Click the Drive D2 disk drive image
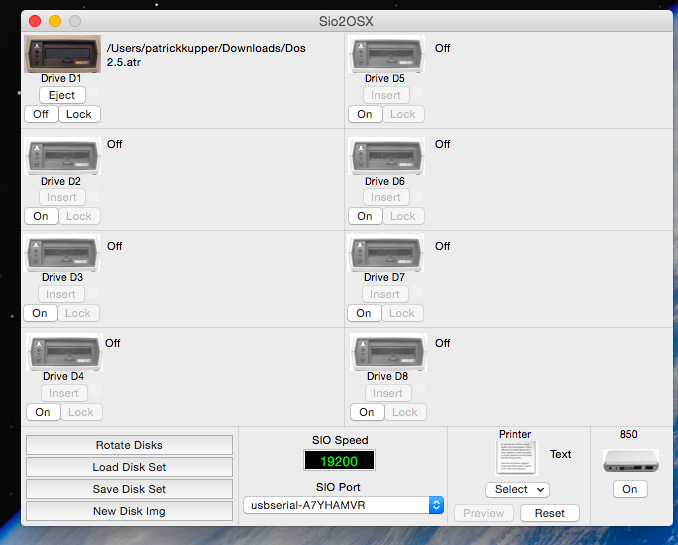Viewport: 678px width, 545px height. click(63, 156)
